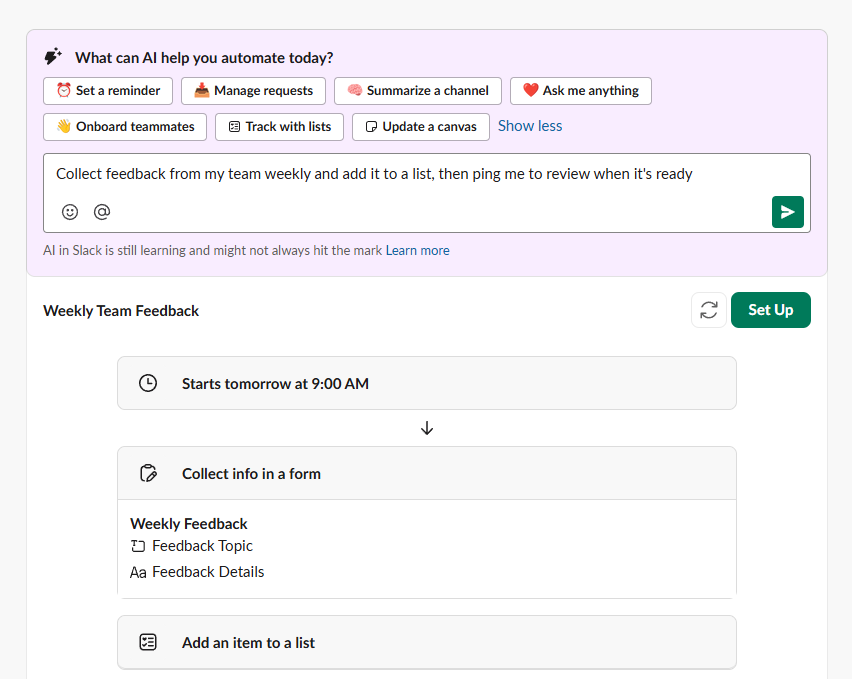Click the What can AI help heading

pos(204,58)
